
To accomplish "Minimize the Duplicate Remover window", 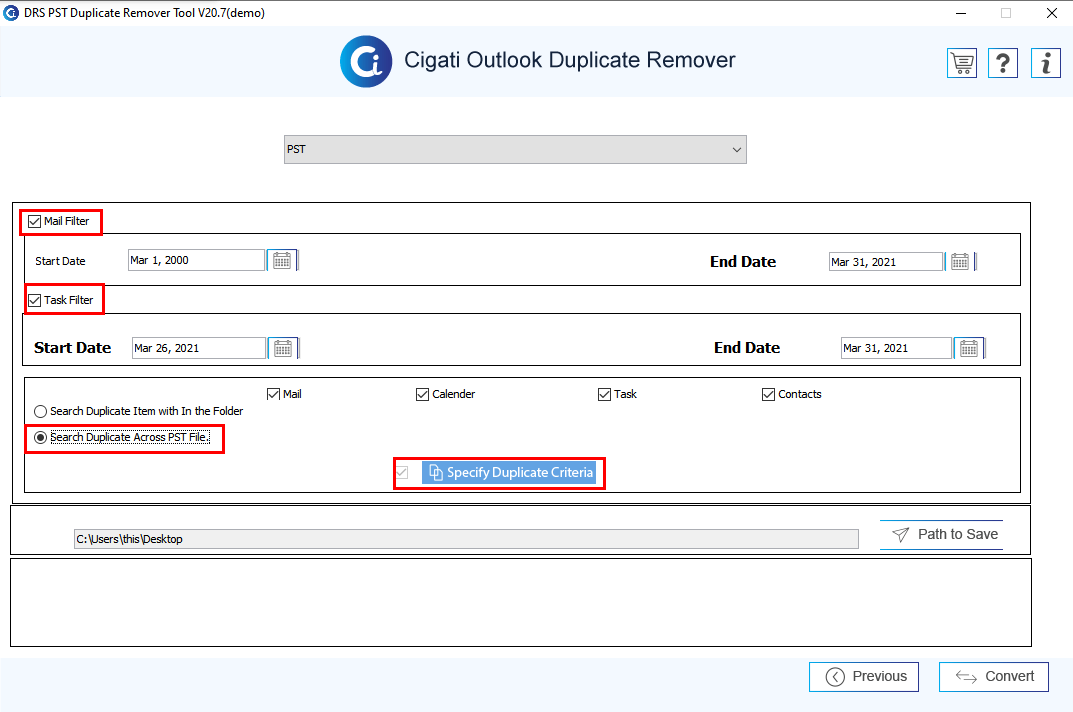I will pyautogui.click(x=961, y=13).
